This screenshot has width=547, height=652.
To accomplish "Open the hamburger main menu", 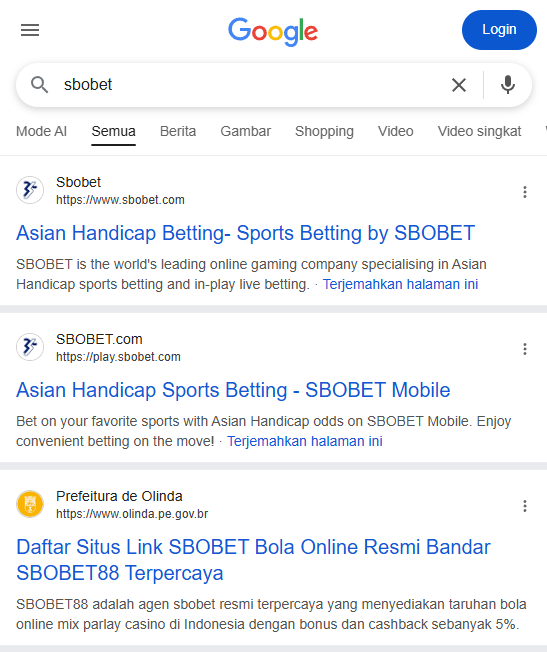I will click(x=30, y=30).
